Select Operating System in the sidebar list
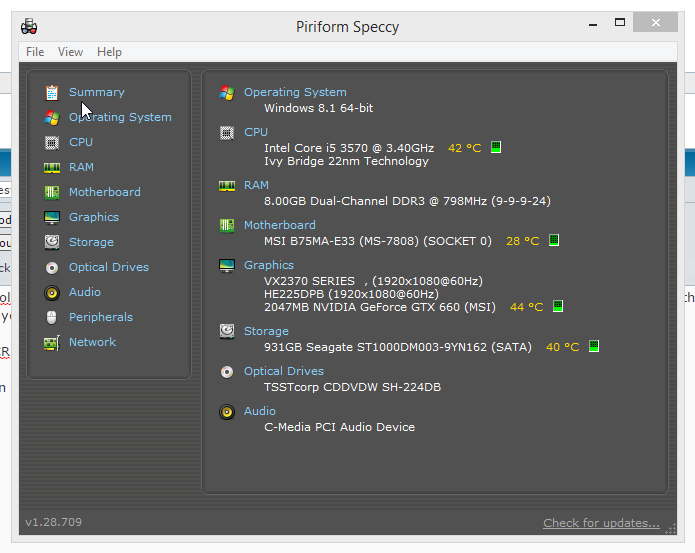The width and height of the screenshot is (695, 553). tap(120, 117)
